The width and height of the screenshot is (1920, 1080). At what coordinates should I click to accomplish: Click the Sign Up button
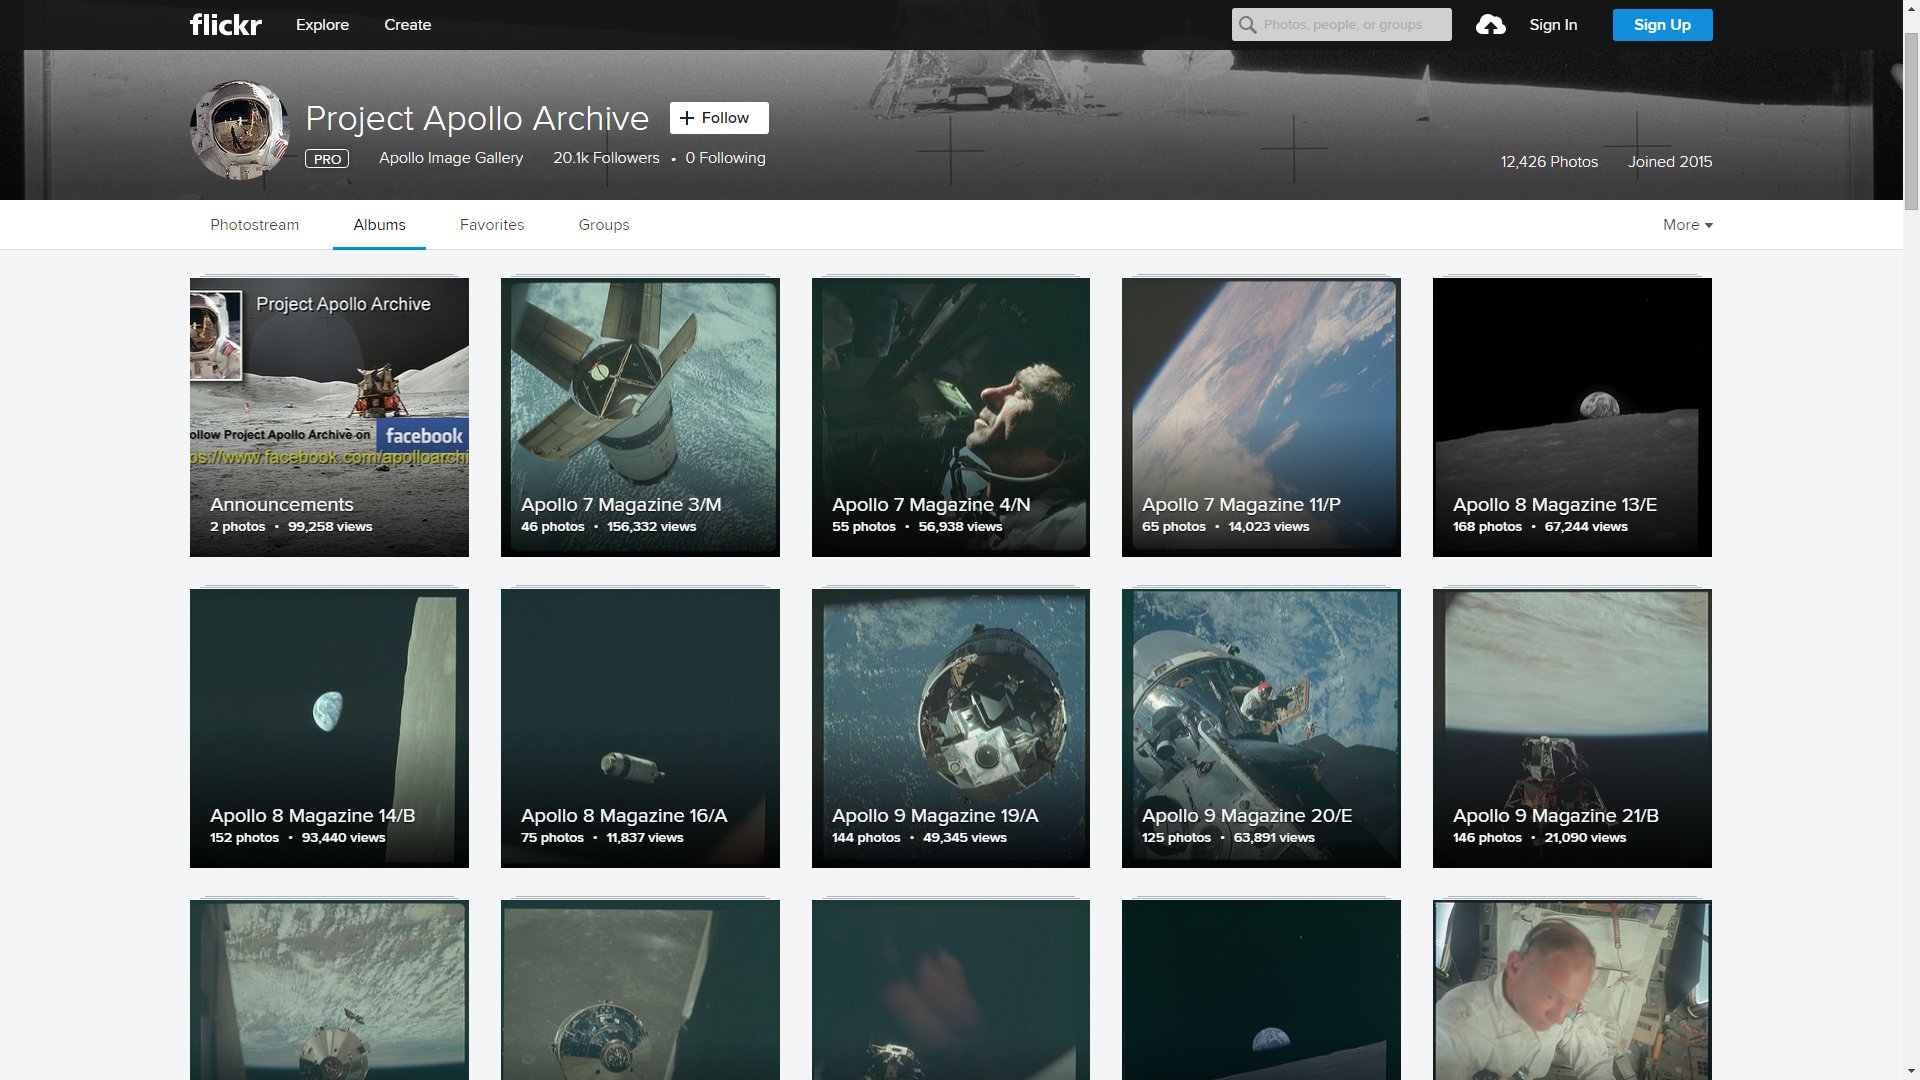[1662, 25]
